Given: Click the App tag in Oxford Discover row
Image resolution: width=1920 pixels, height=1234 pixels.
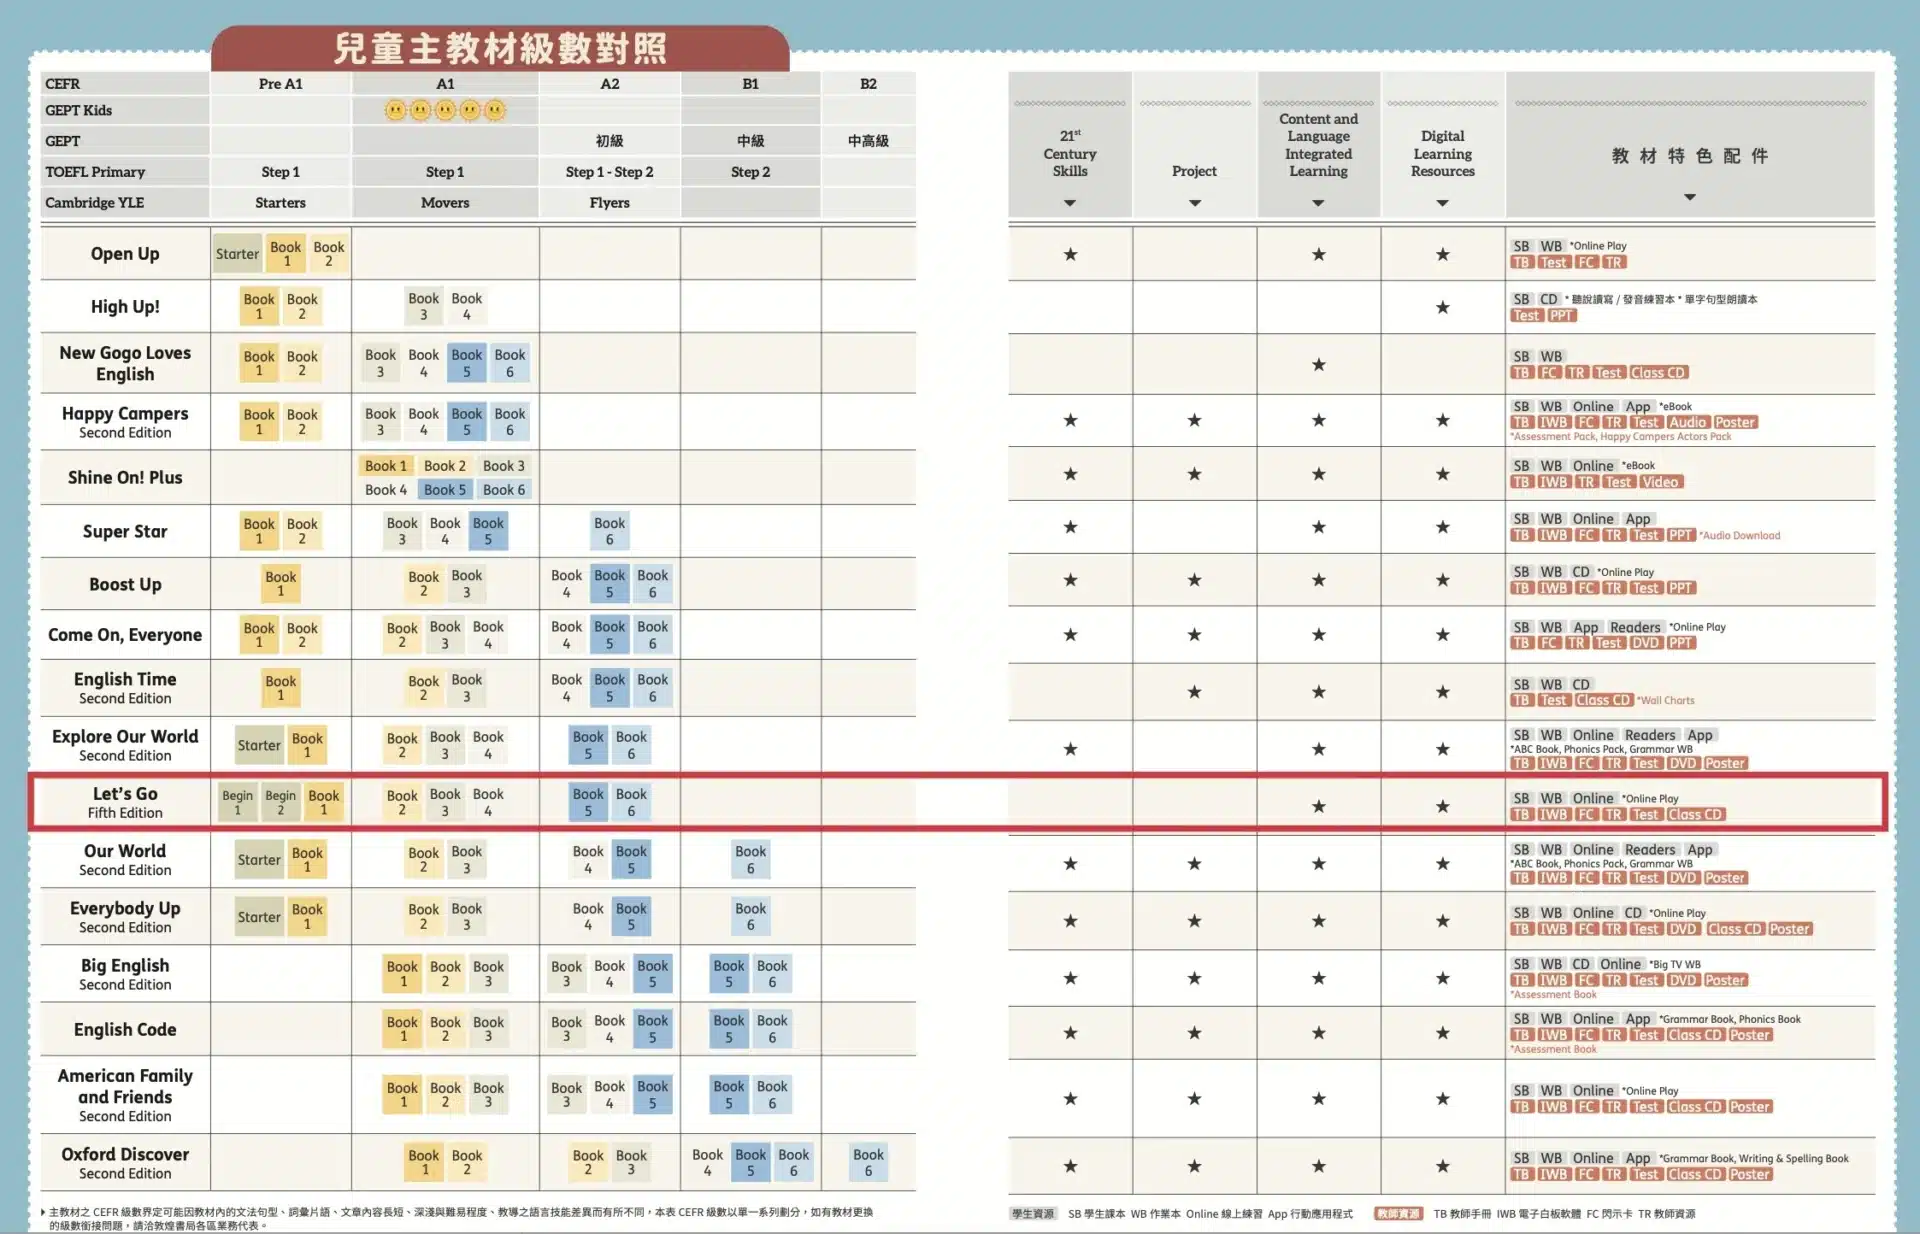Looking at the screenshot, I should [x=1638, y=1157].
